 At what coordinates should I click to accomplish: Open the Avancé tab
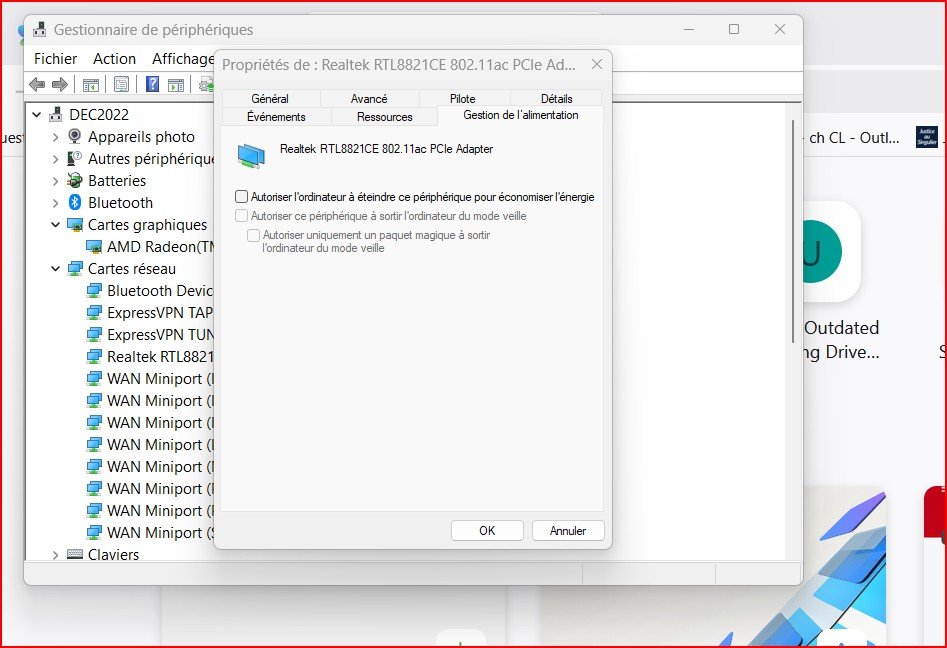[369, 99]
